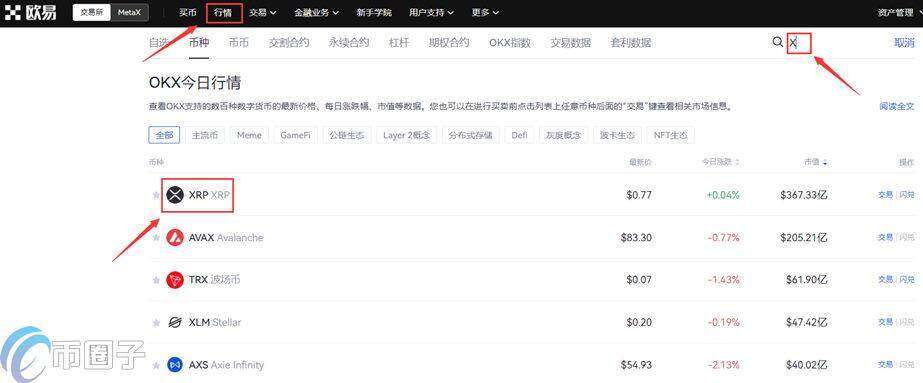
Task: Open 新手学院 in the top navigation
Action: pos(374,12)
